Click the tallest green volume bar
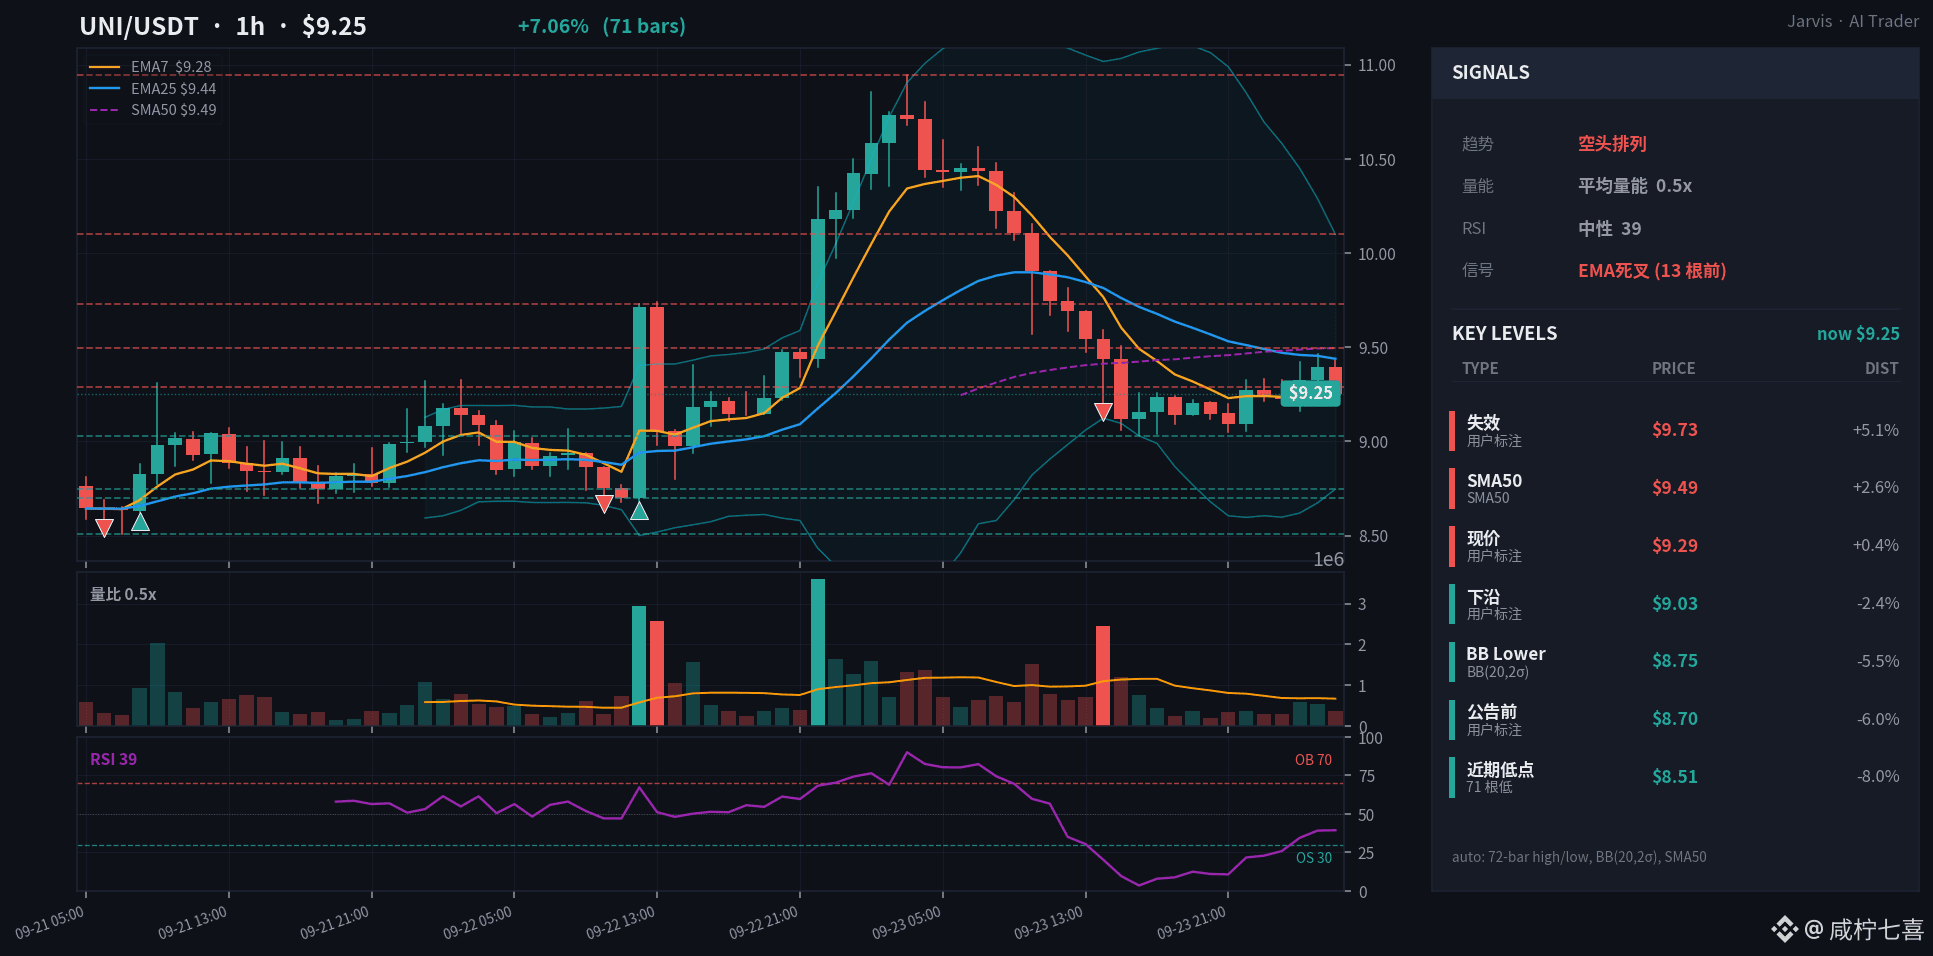 click(818, 652)
